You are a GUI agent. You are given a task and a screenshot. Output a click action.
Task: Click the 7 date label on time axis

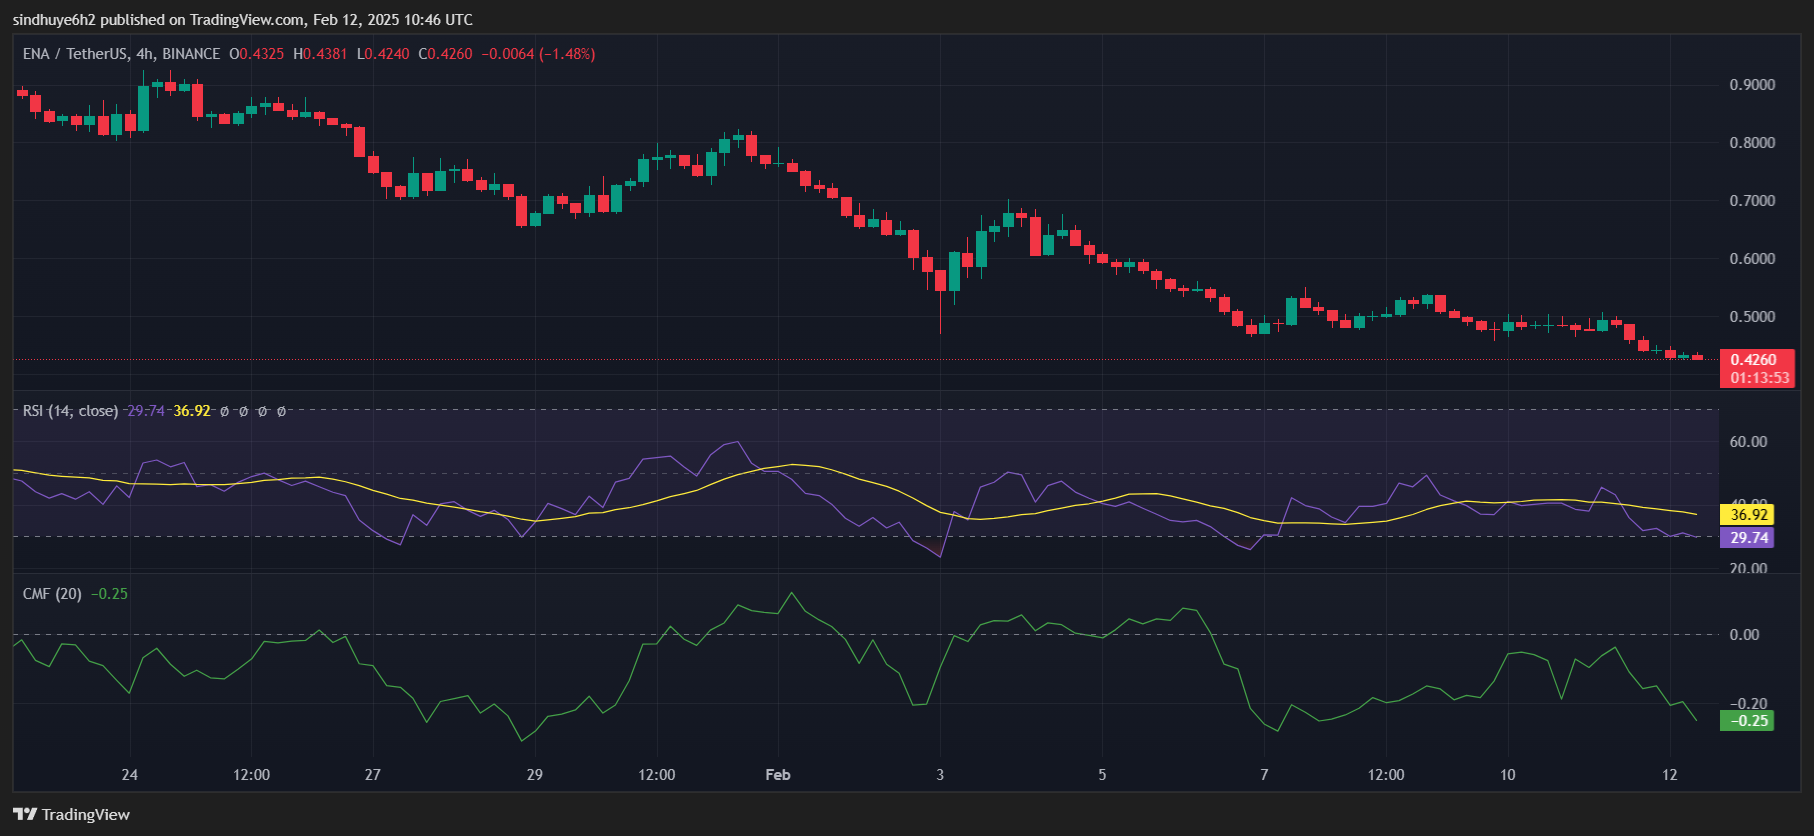pos(1264,775)
